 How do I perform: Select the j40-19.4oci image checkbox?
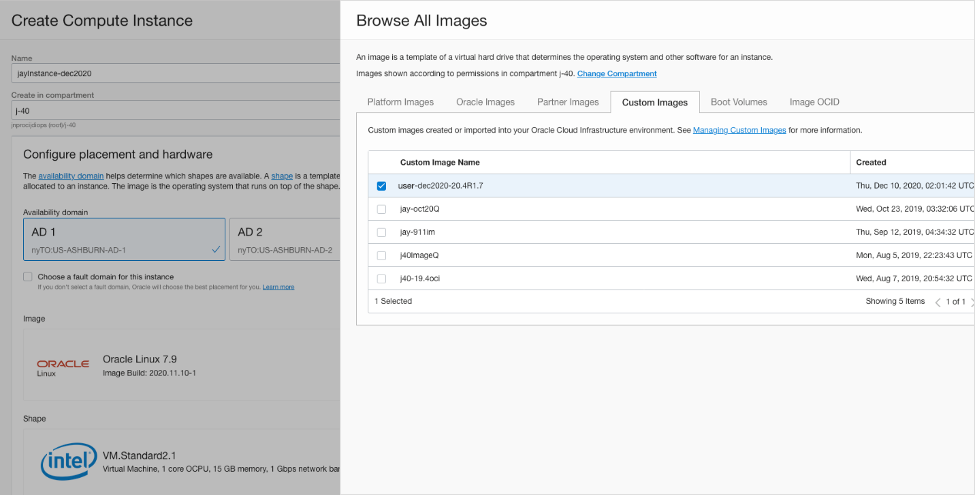click(381, 277)
